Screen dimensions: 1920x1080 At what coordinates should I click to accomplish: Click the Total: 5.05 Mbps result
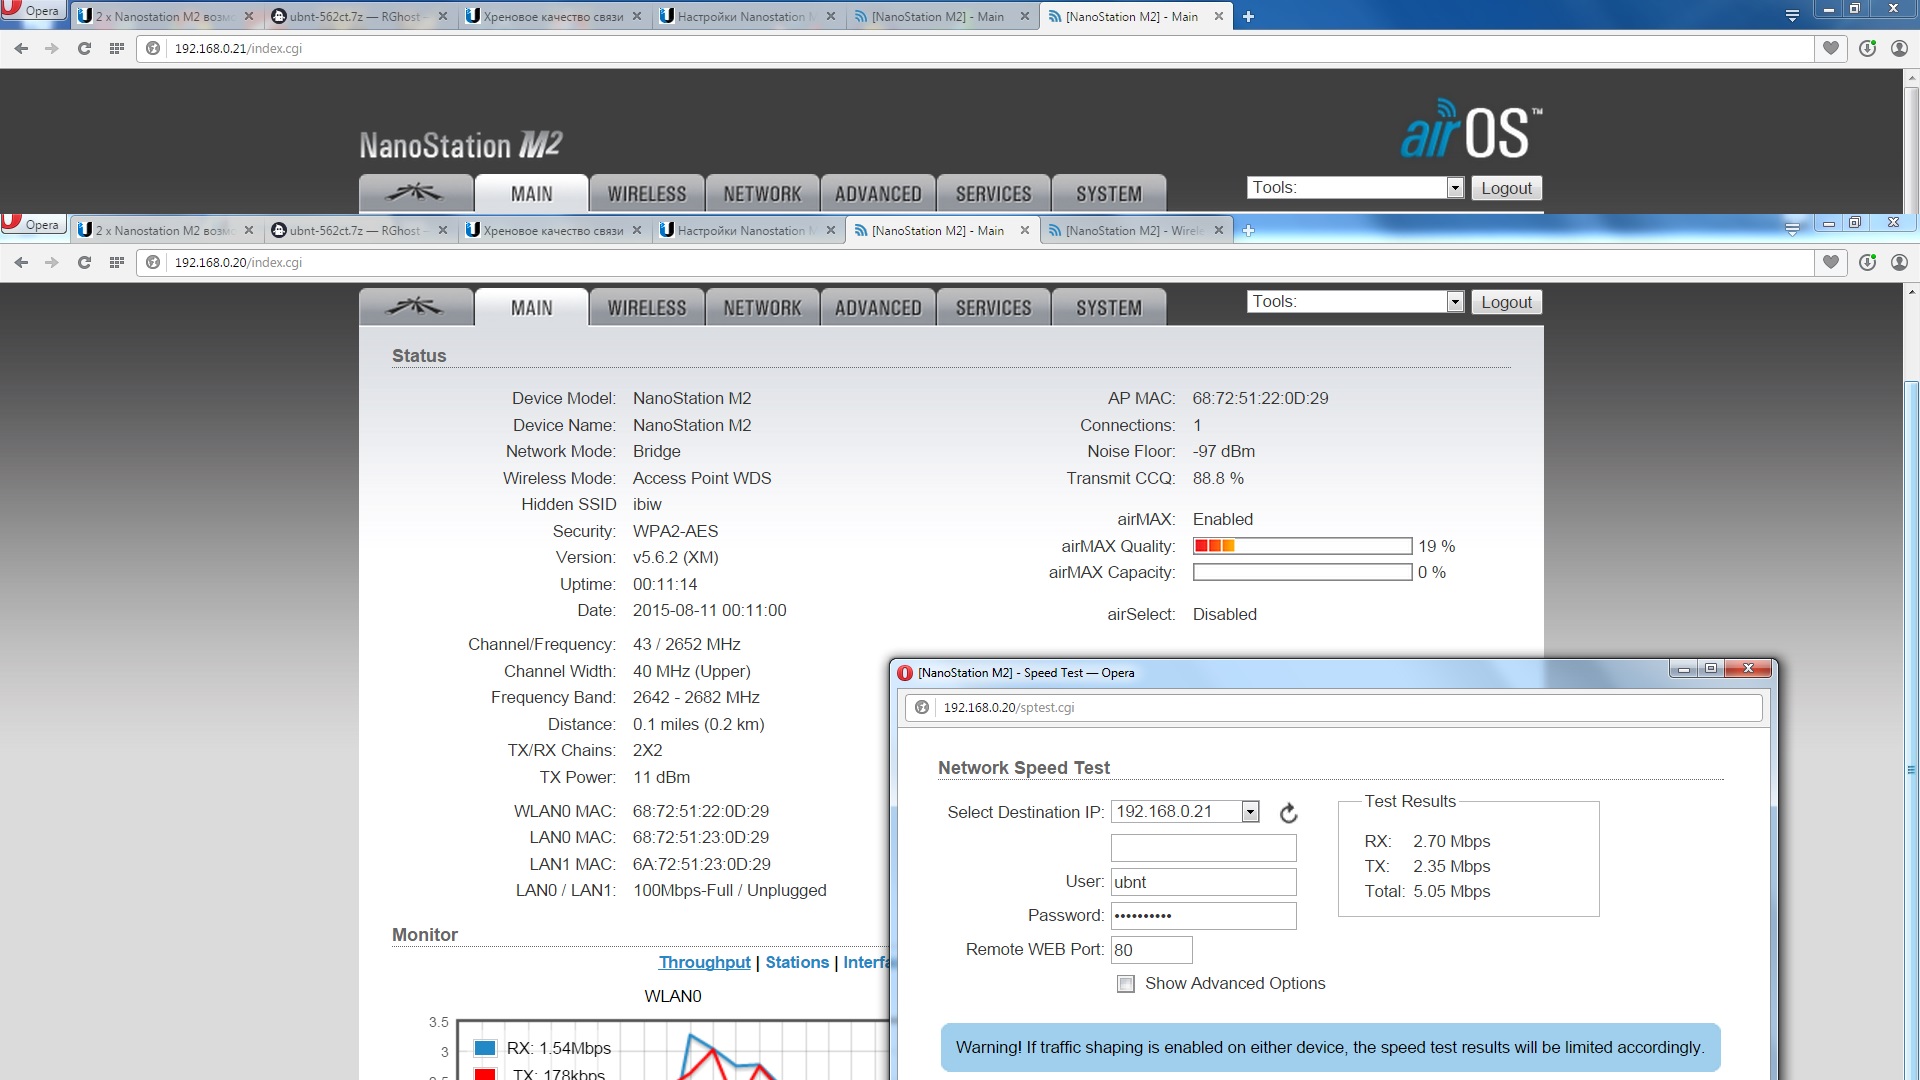(1427, 891)
